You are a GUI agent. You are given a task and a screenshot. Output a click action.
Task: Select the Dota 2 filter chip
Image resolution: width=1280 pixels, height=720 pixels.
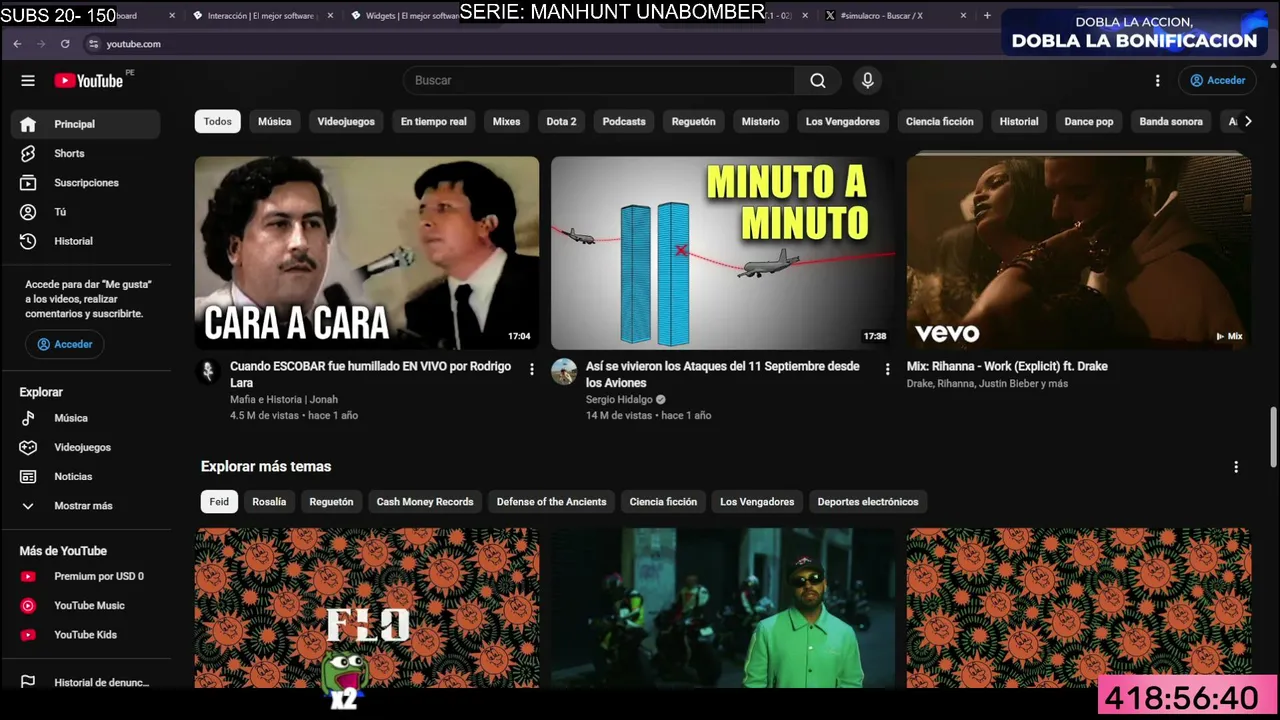pos(561,122)
